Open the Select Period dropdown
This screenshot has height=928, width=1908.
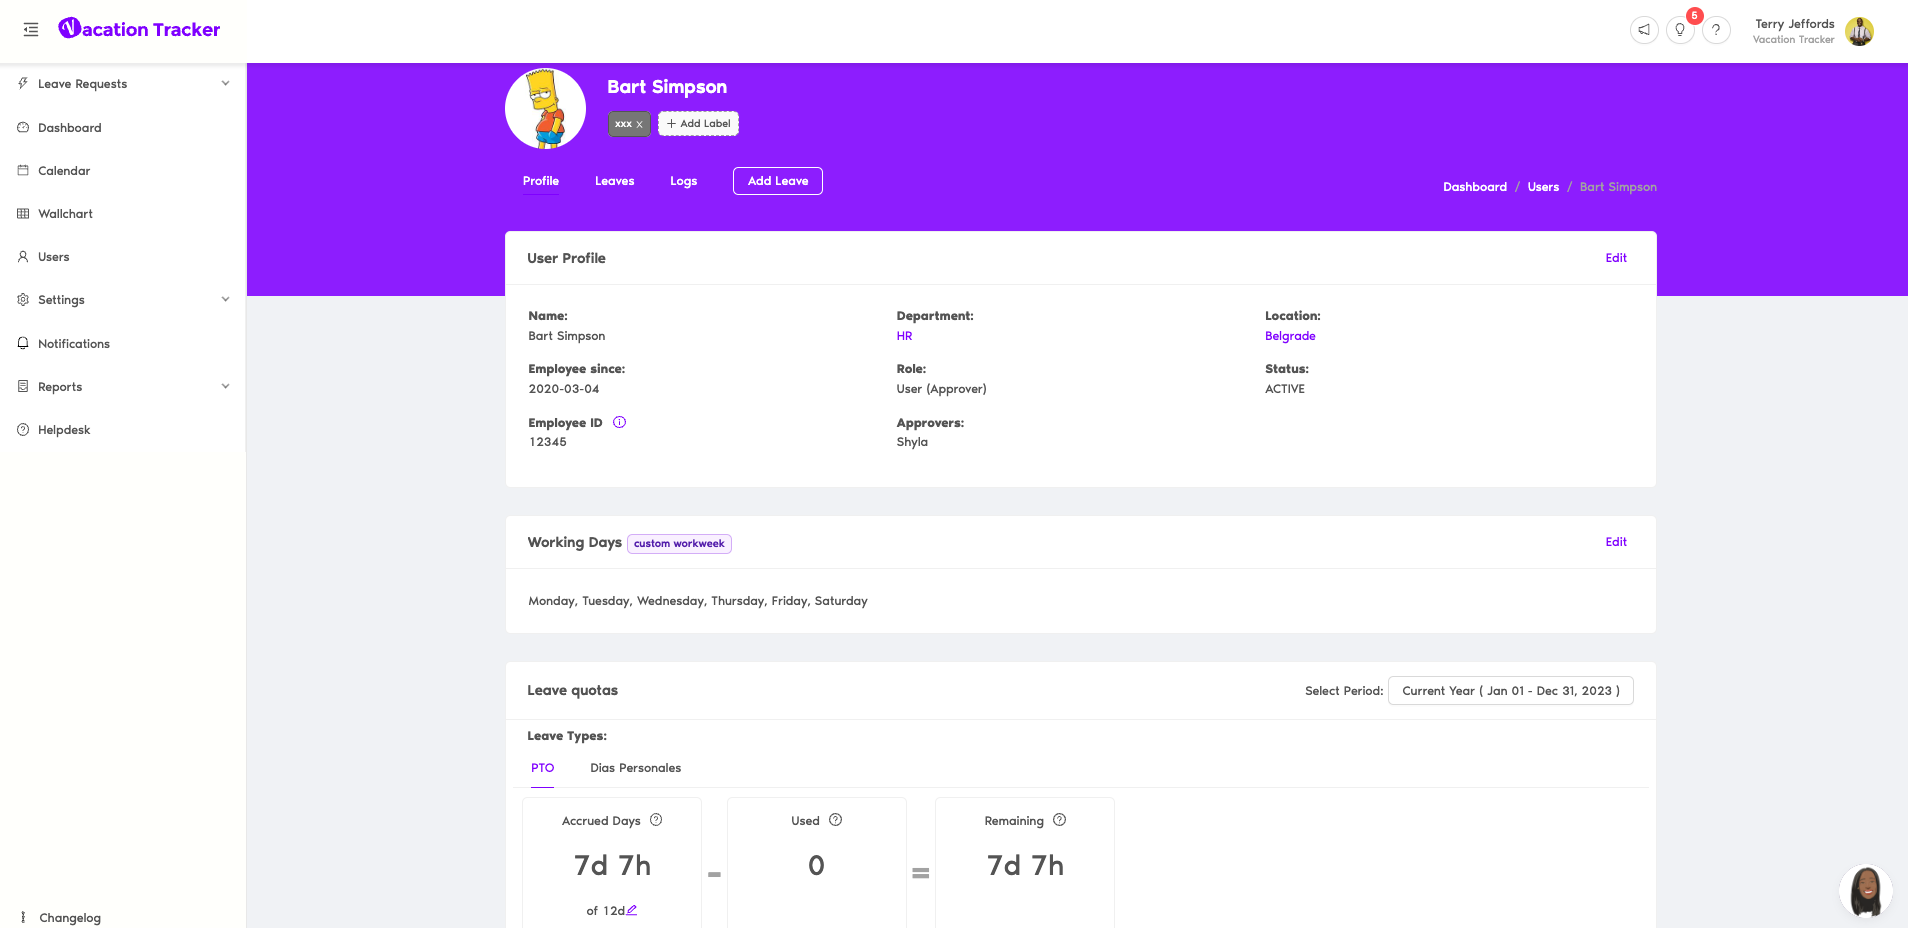[x=1510, y=691]
